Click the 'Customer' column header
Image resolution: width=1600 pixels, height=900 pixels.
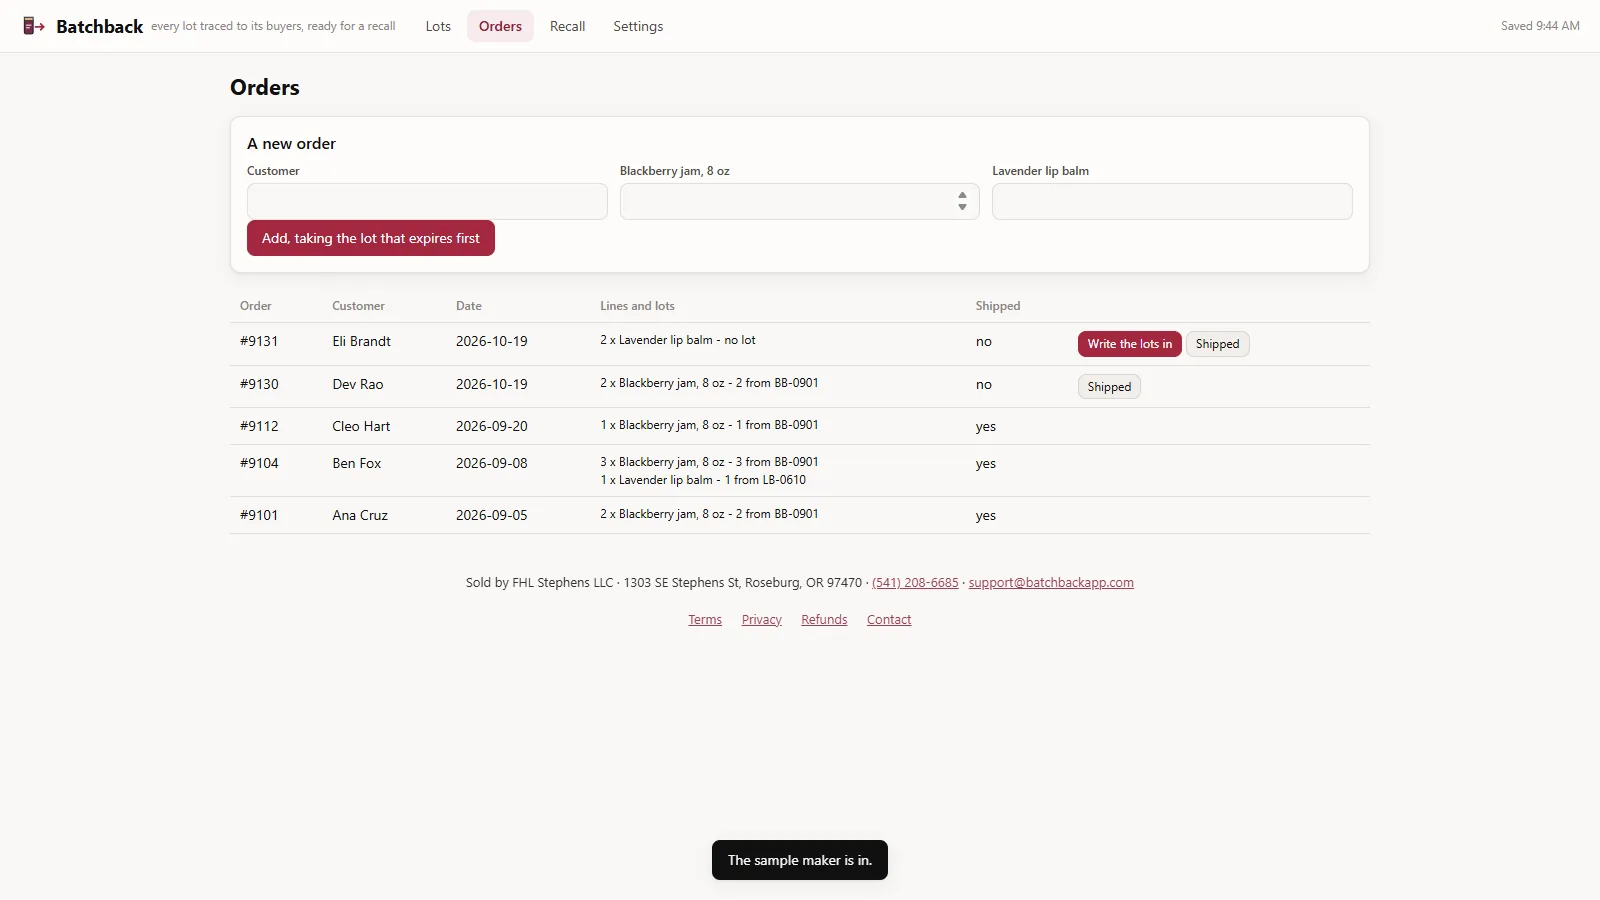click(x=358, y=306)
